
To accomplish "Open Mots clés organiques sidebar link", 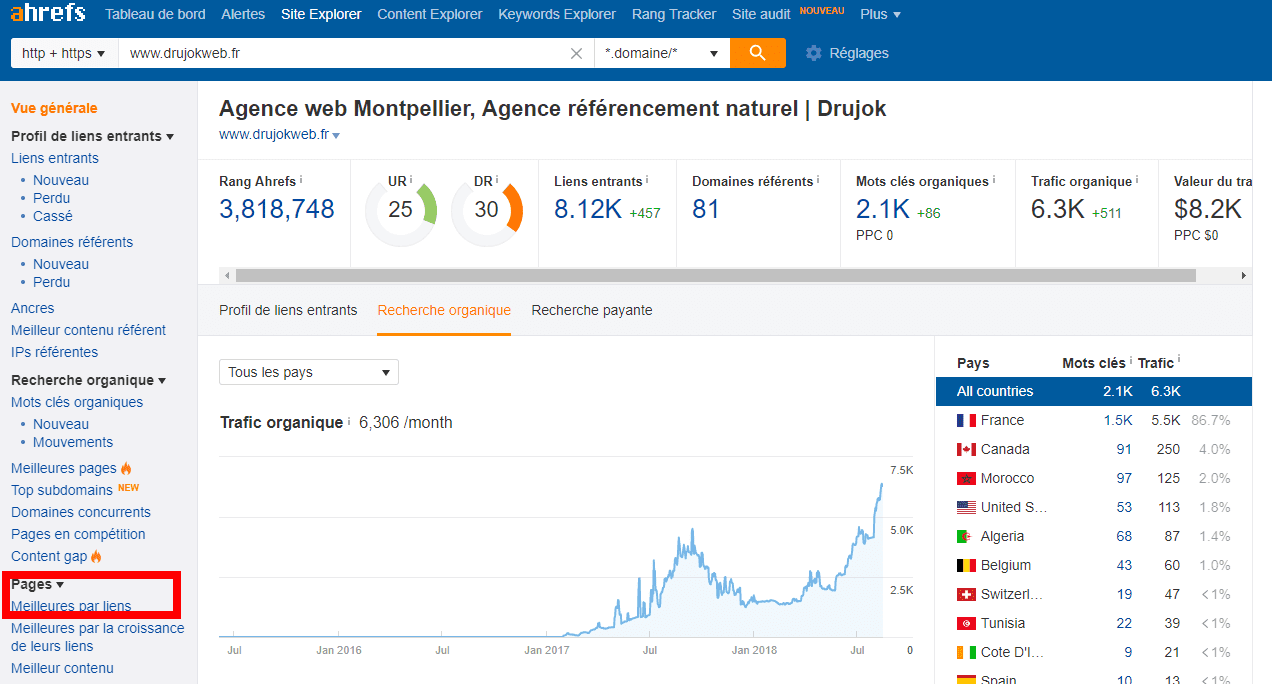I will [77, 402].
